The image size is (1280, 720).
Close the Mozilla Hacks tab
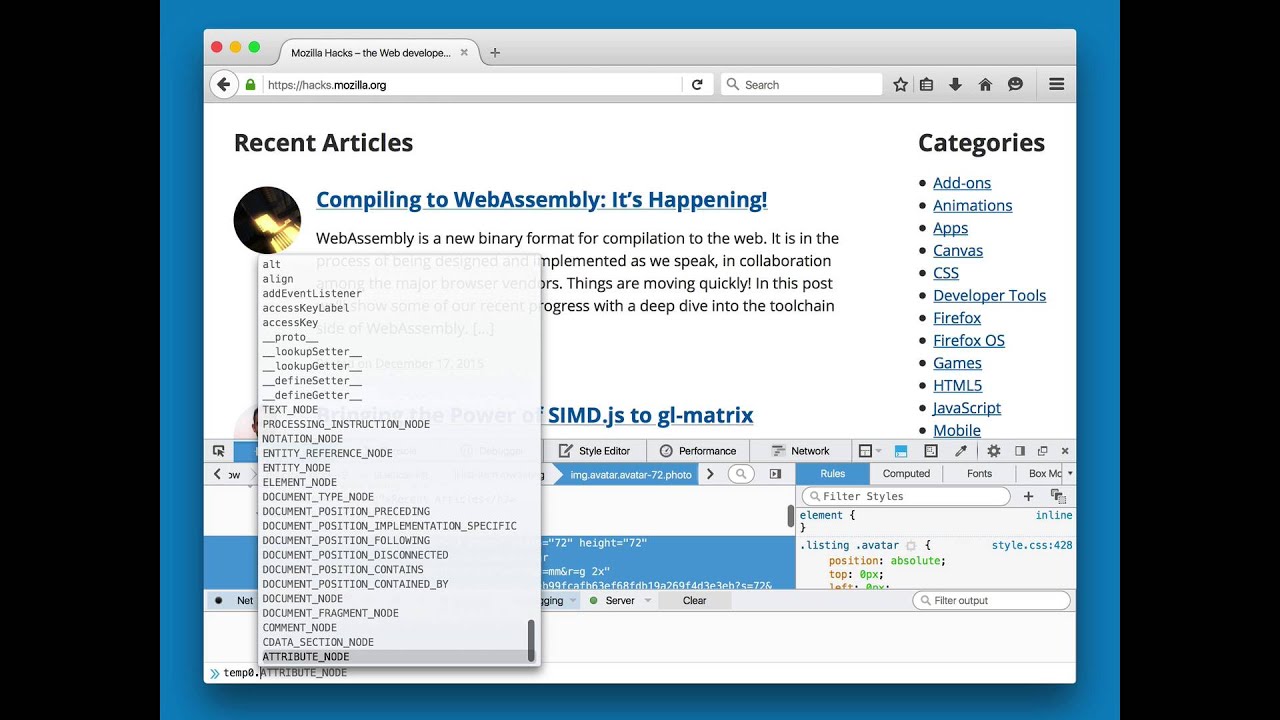464,52
